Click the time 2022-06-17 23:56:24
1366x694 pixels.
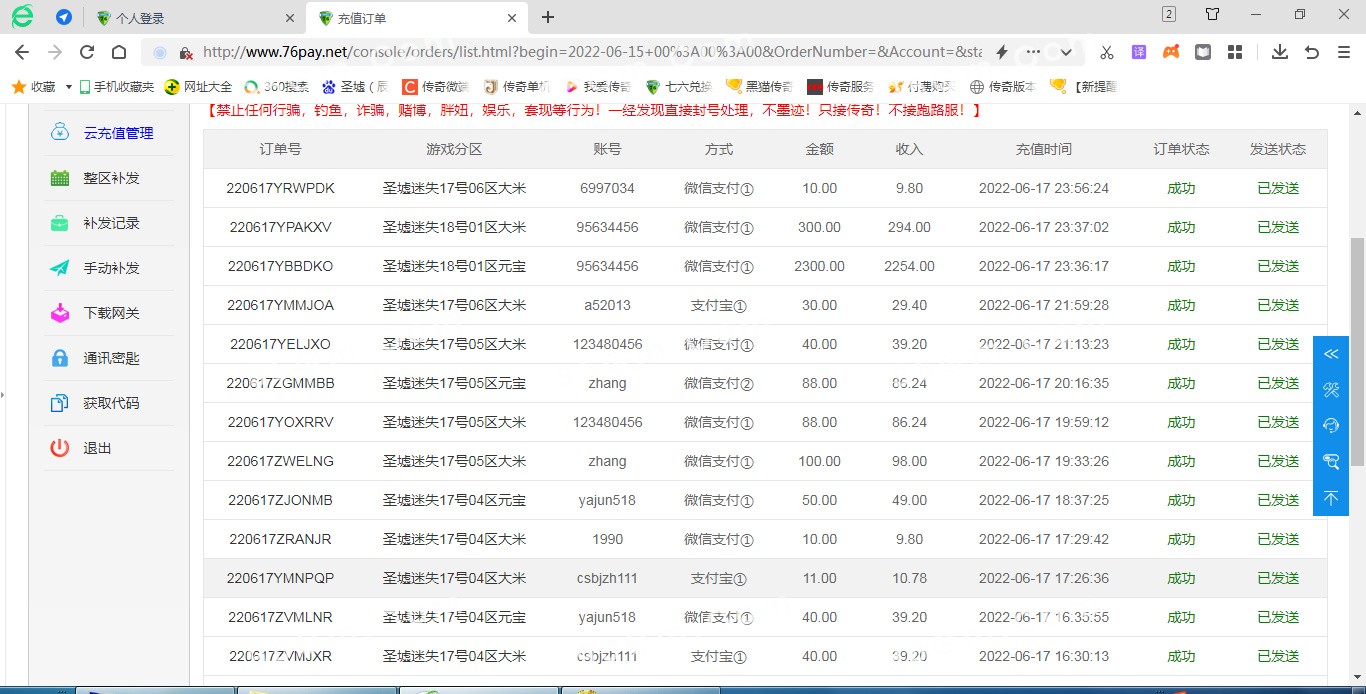tap(1043, 188)
